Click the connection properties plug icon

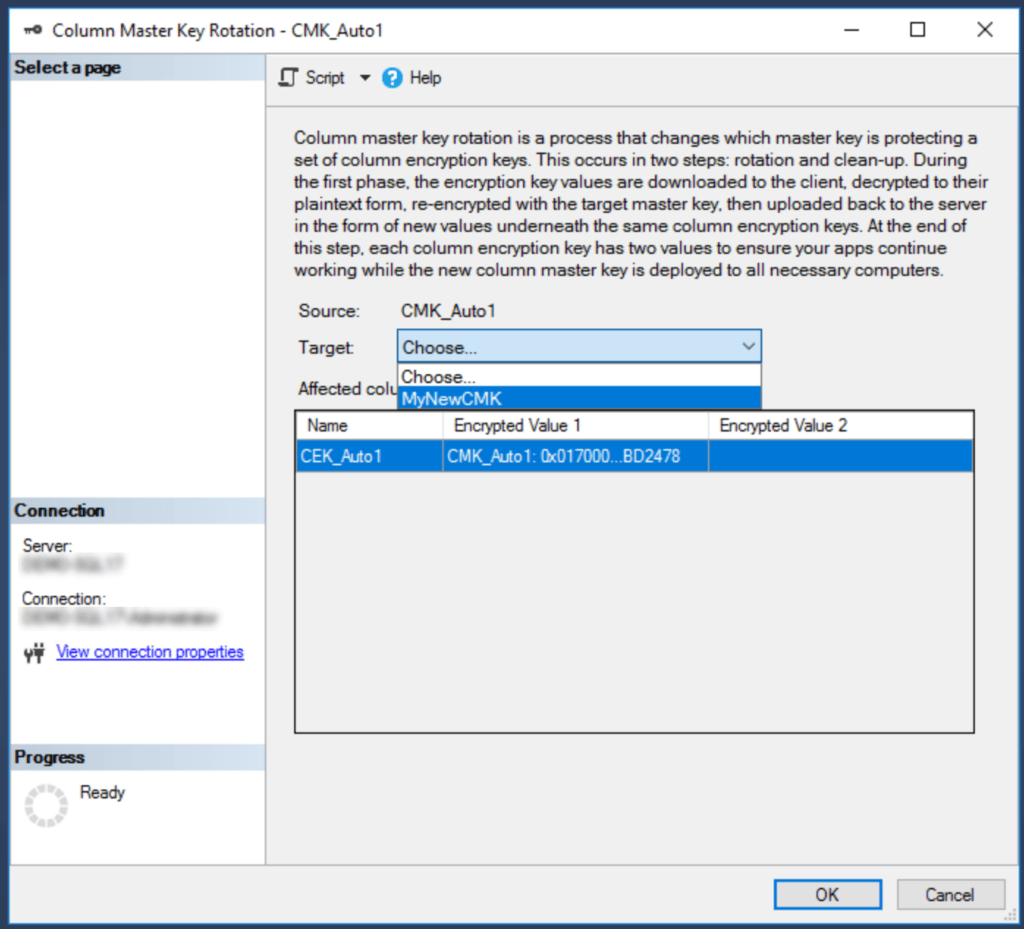34,652
